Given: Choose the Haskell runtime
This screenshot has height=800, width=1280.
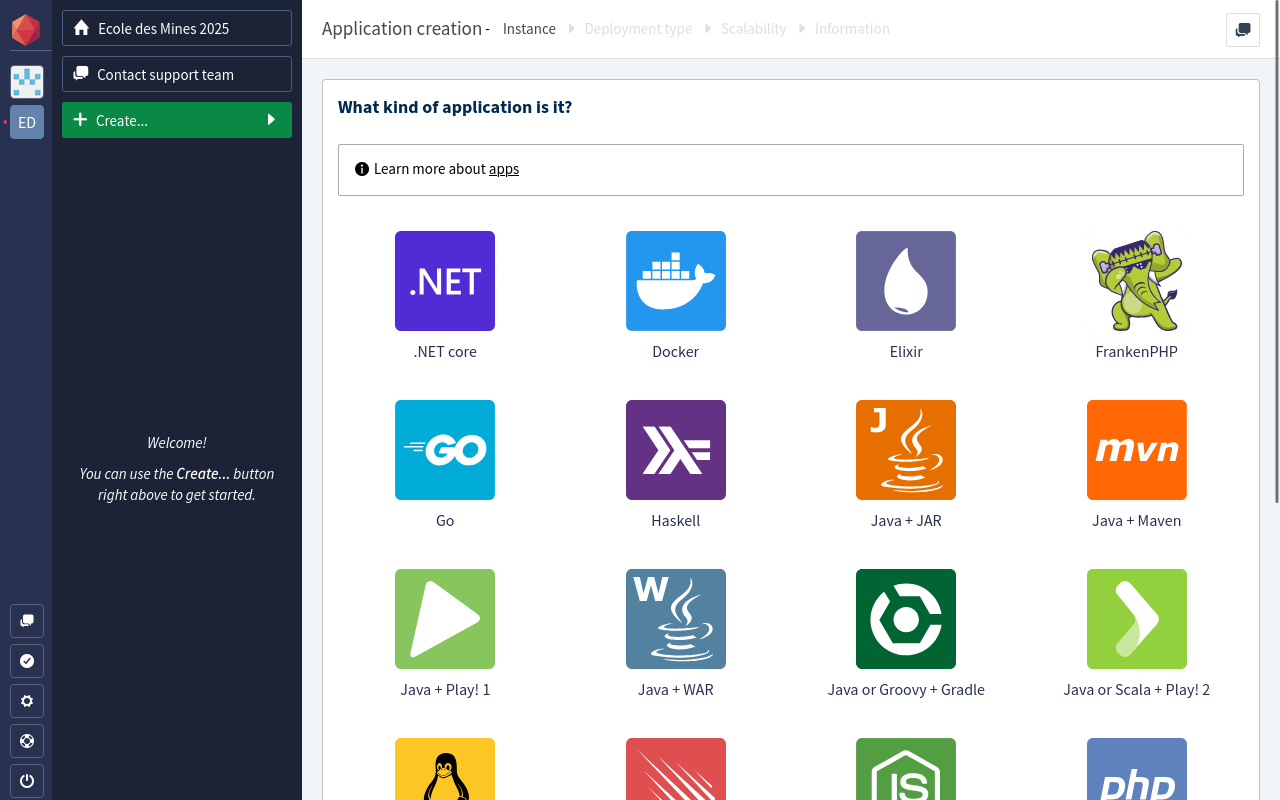Looking at the screenshot, I should 675,450.
